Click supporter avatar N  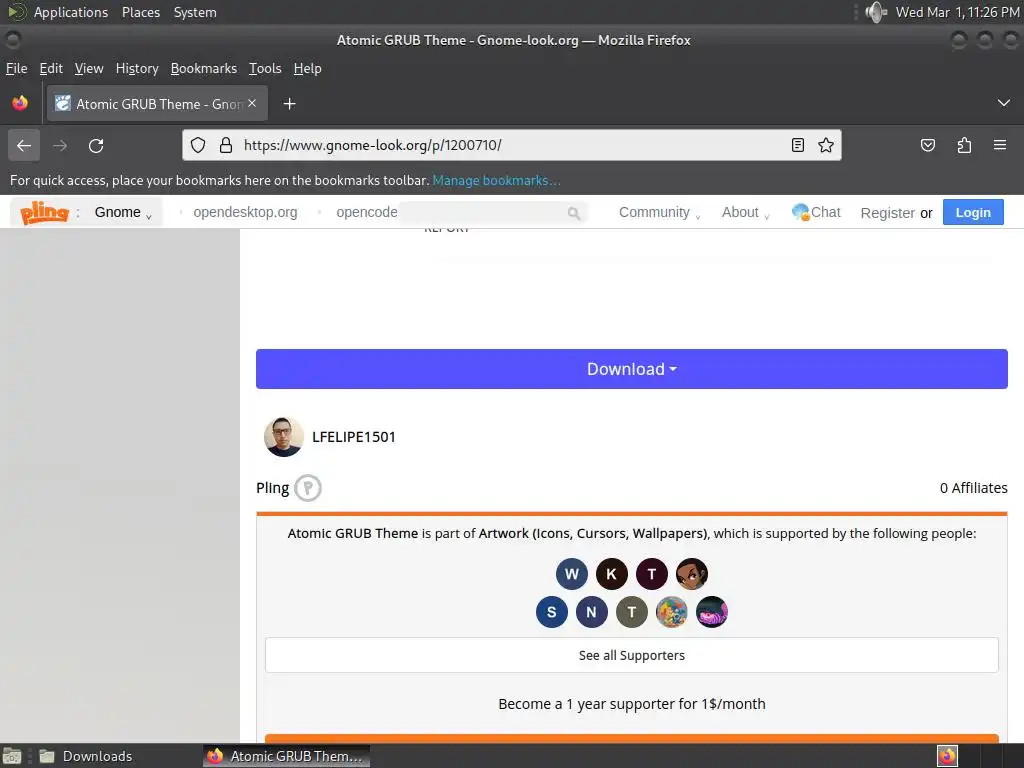pyautogui.click(x=592, y=612)
